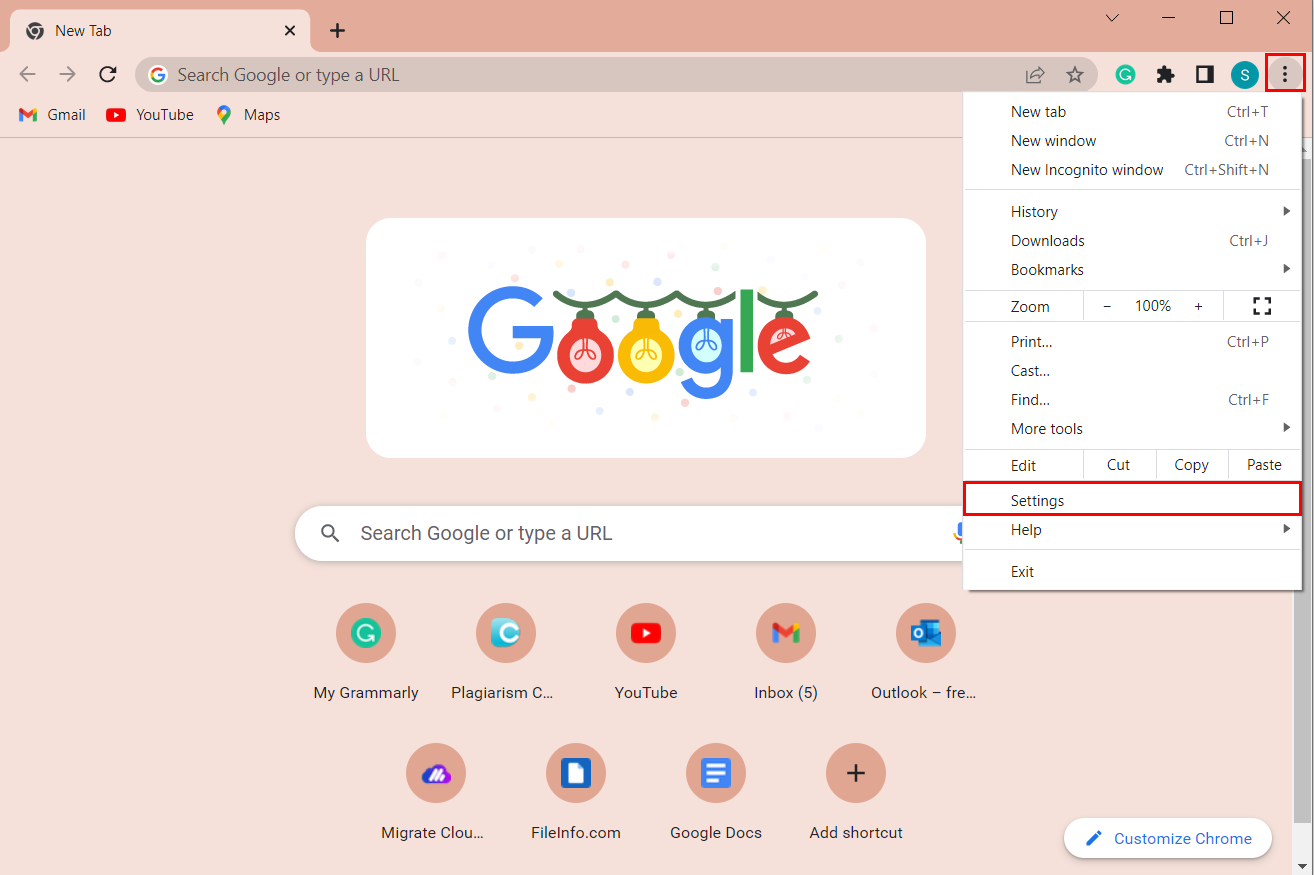Reload the current page
1314x875 pixels.
pyautogui.click(x=108, y=74)
